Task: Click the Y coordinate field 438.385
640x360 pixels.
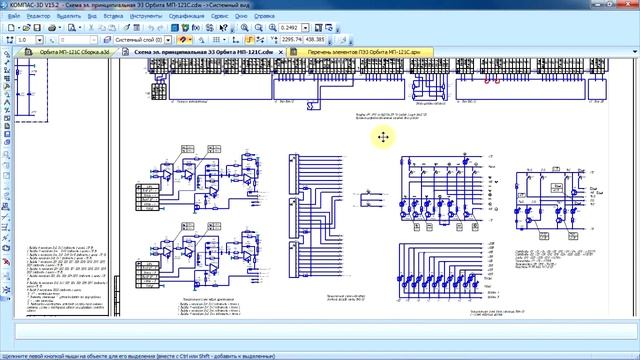Action: click(314, 40)
